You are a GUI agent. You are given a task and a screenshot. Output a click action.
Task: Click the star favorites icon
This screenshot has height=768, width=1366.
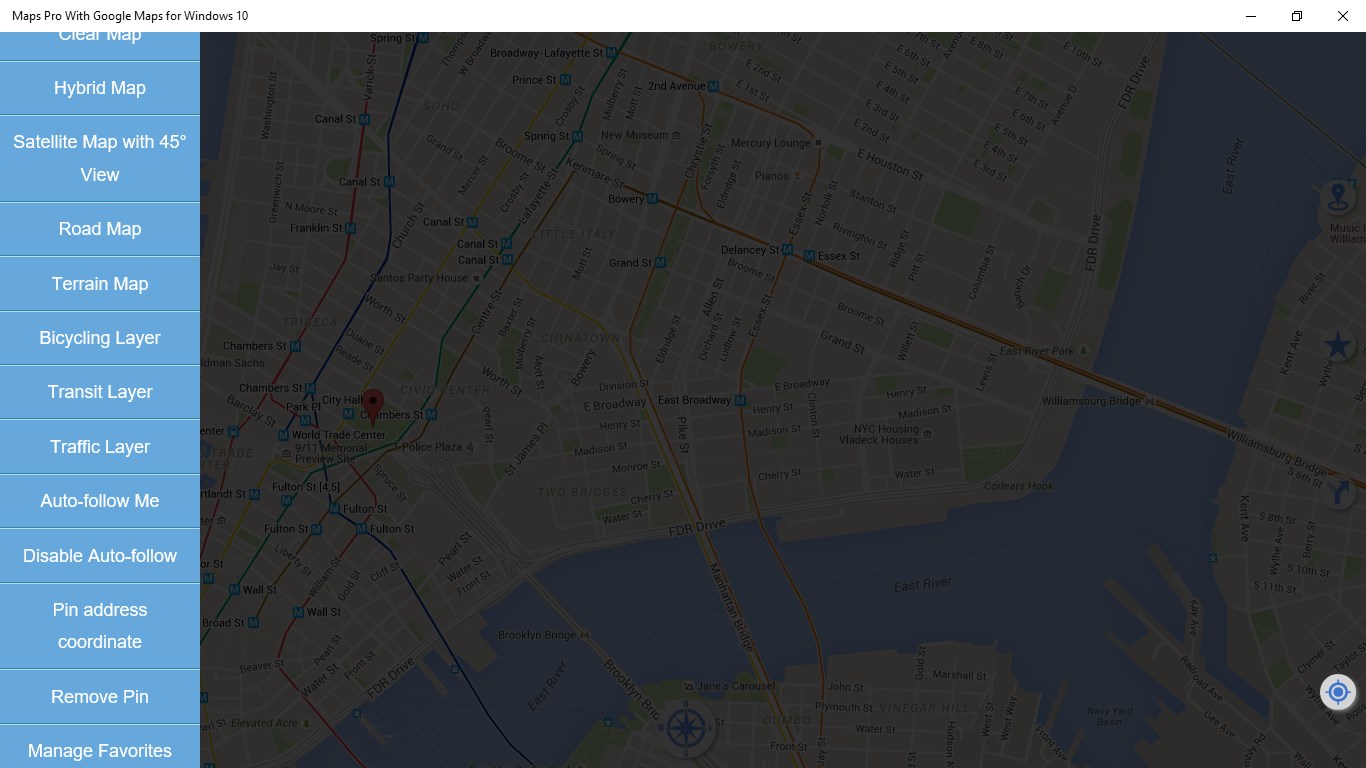(1338, 346)
